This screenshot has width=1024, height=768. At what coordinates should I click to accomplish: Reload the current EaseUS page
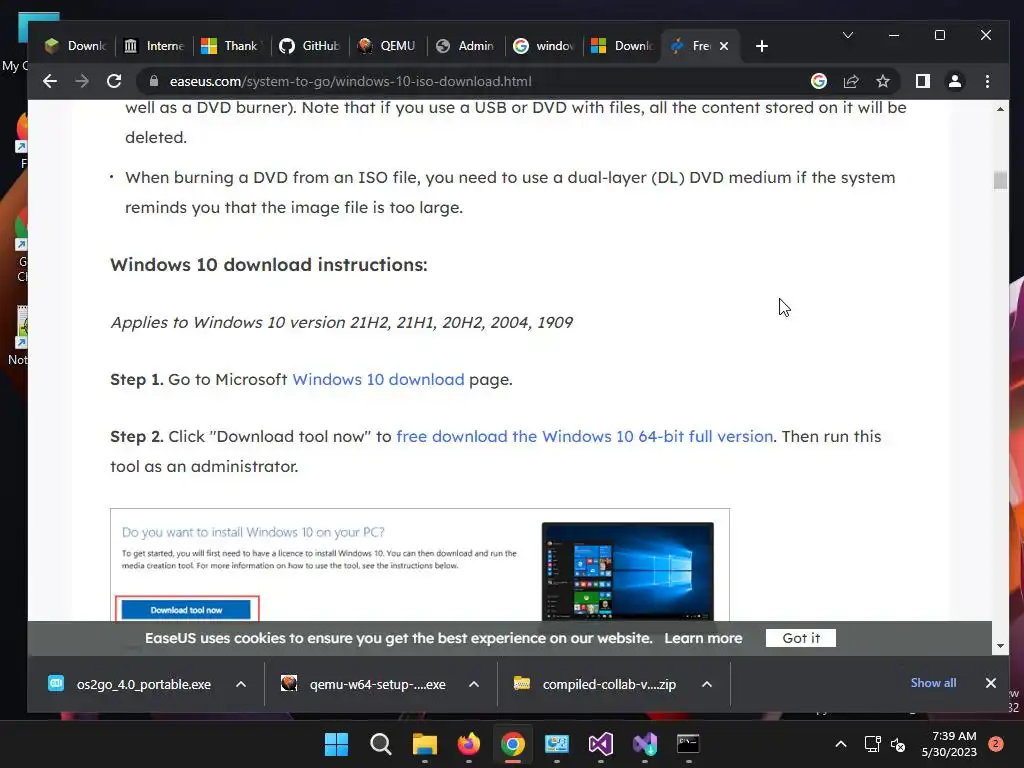click(114, 81)
